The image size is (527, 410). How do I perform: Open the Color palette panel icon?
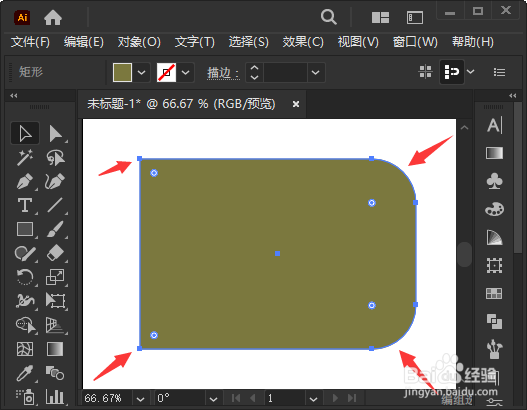494,209
